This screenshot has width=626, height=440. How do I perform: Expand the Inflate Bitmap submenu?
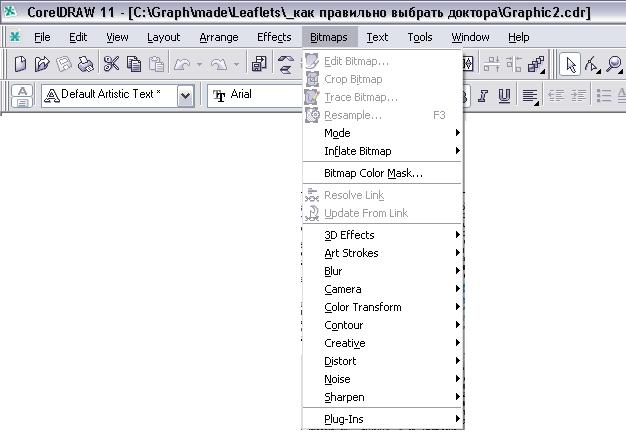tap(382, 151)
